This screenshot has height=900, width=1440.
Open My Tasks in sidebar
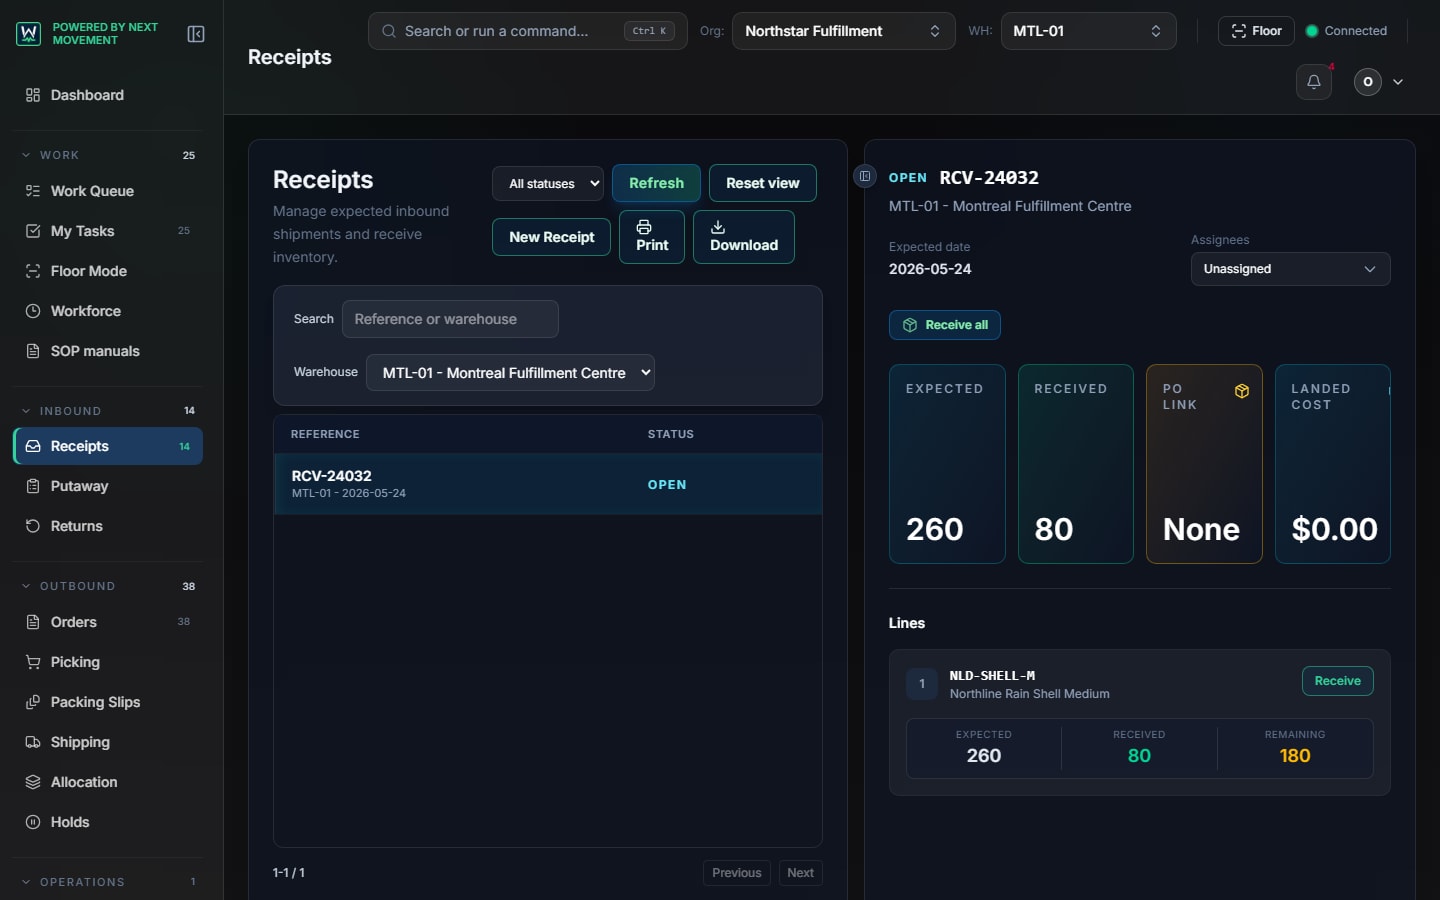click(x=108, y=231)
